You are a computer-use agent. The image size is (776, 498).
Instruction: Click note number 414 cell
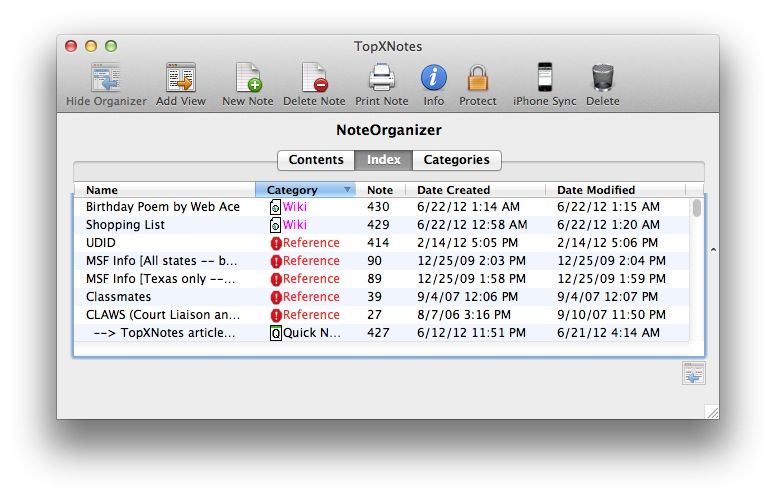point(378,243)
